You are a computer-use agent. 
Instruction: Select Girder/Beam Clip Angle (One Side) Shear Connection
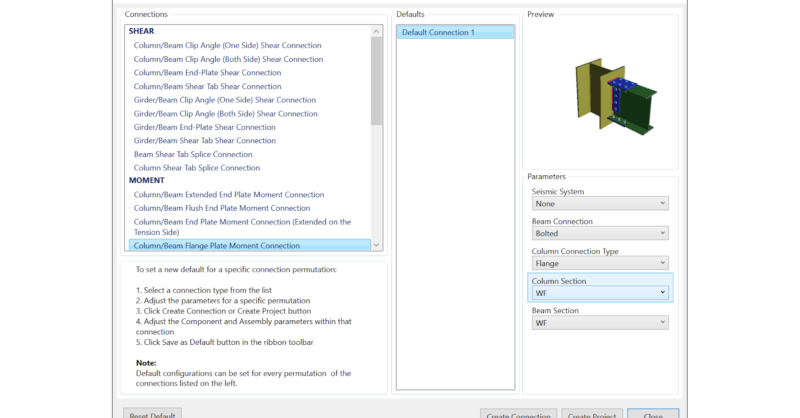point(225,100)
